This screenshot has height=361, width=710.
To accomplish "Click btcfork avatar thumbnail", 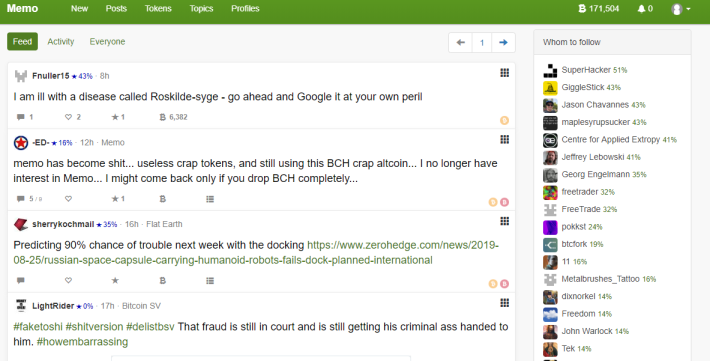I will (x=550, y=245).
